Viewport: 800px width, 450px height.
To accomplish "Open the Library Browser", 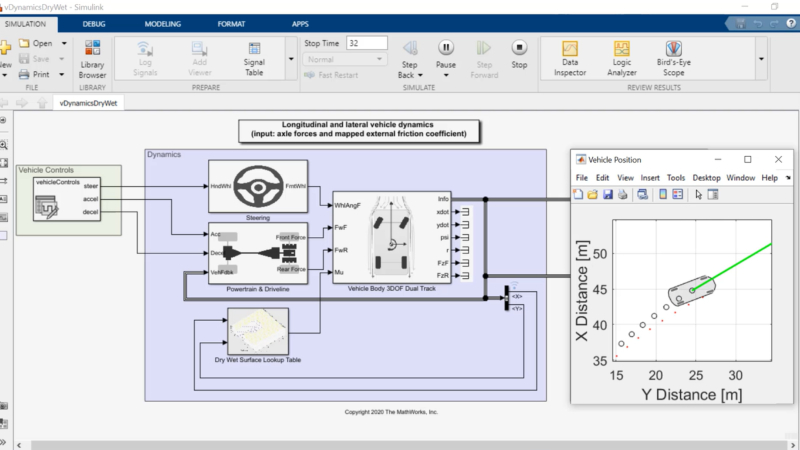I will point(92,59).
